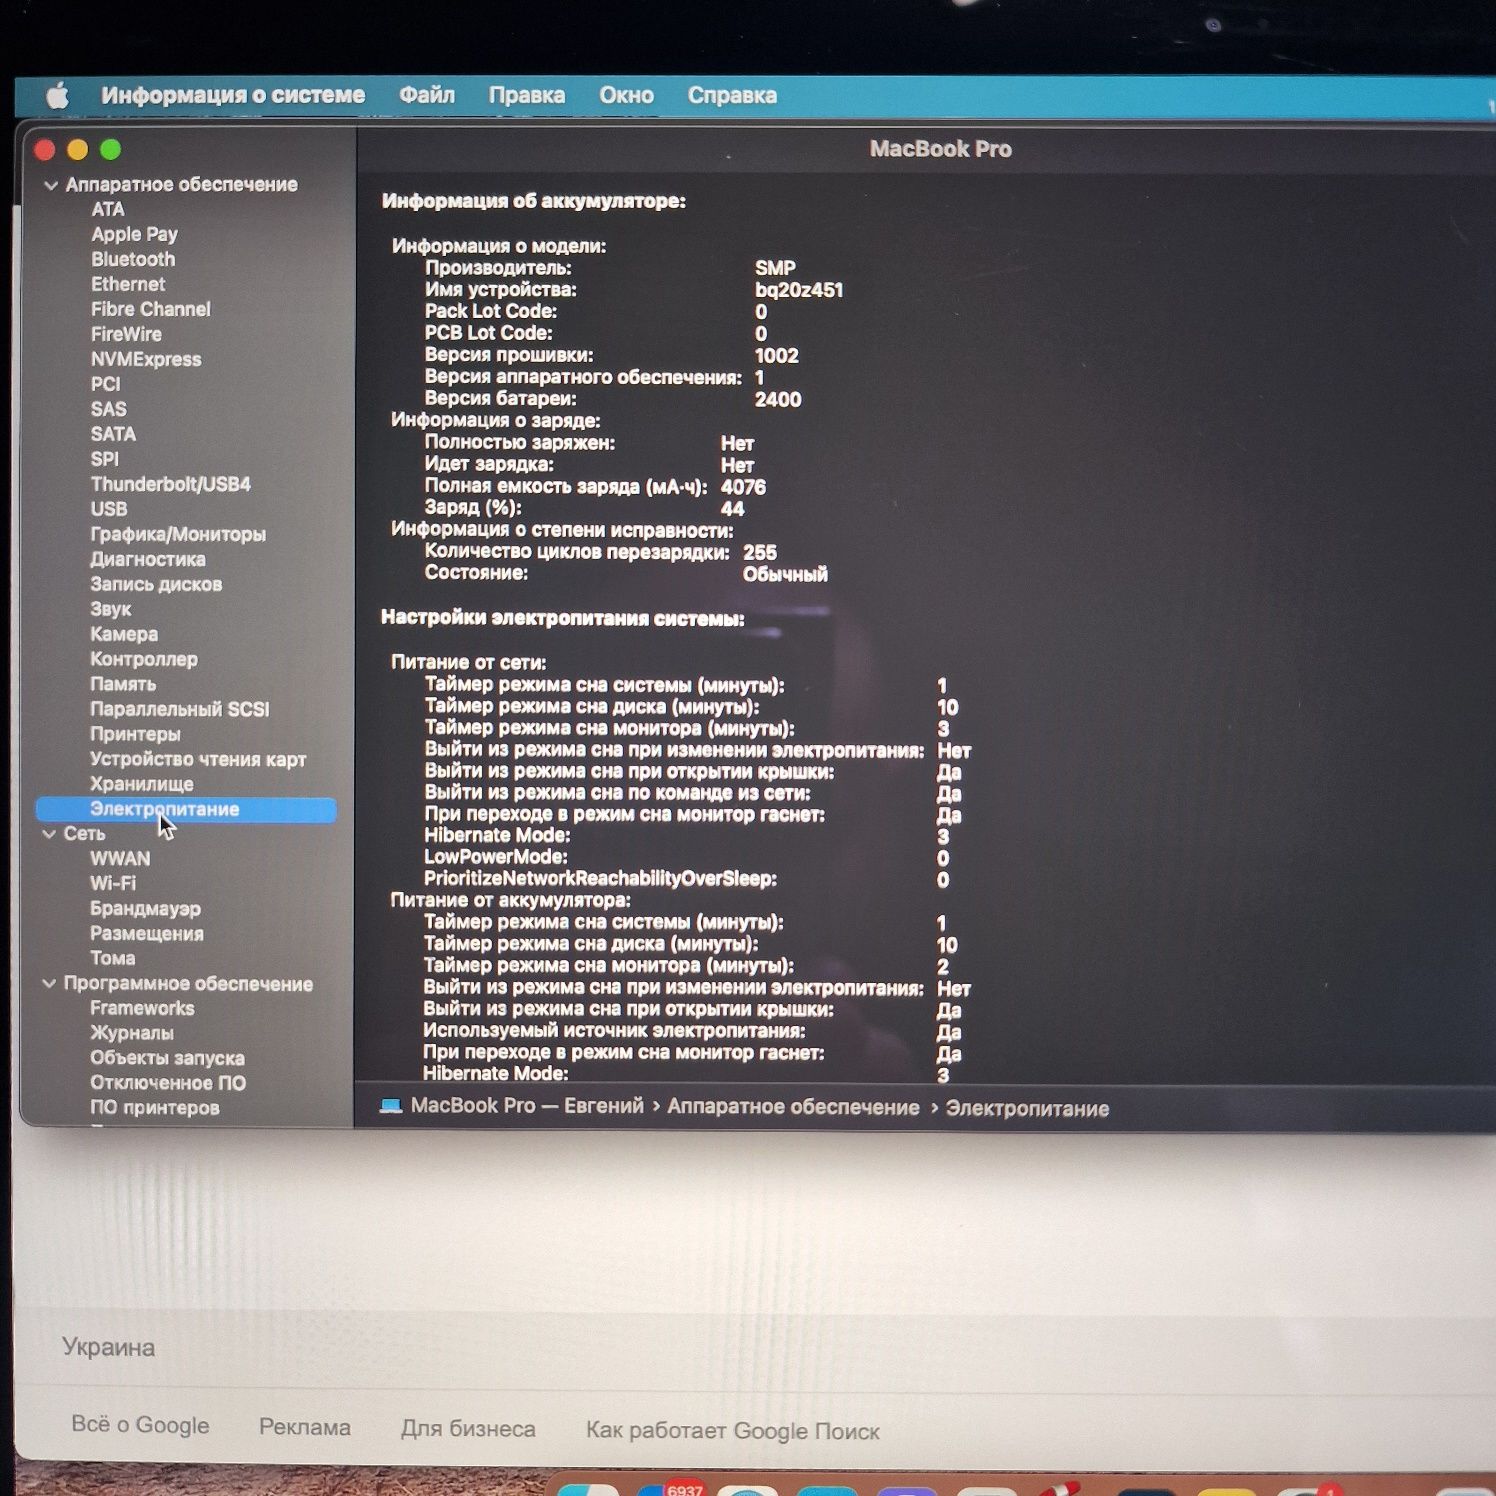1496x1496 pixels.
Task: Maximize the window with green button
Action: pos(110,150)
